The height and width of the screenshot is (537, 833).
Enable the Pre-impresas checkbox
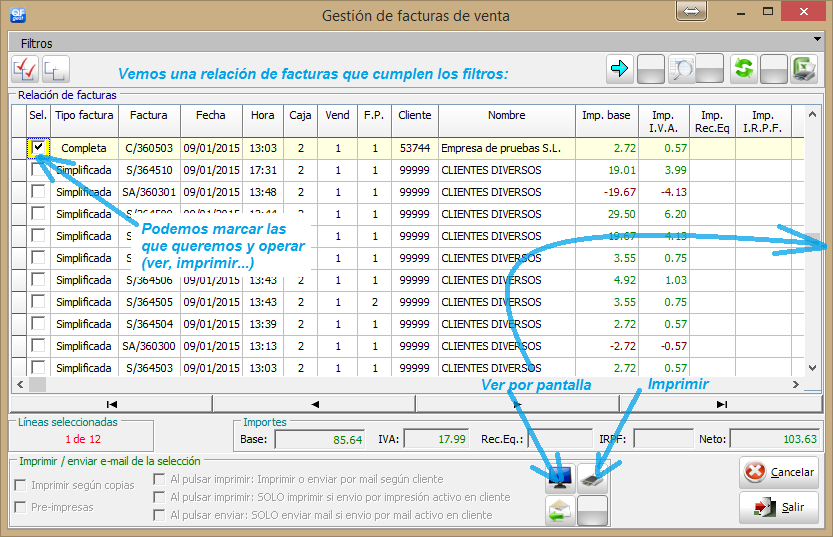(x=21, y=507)
